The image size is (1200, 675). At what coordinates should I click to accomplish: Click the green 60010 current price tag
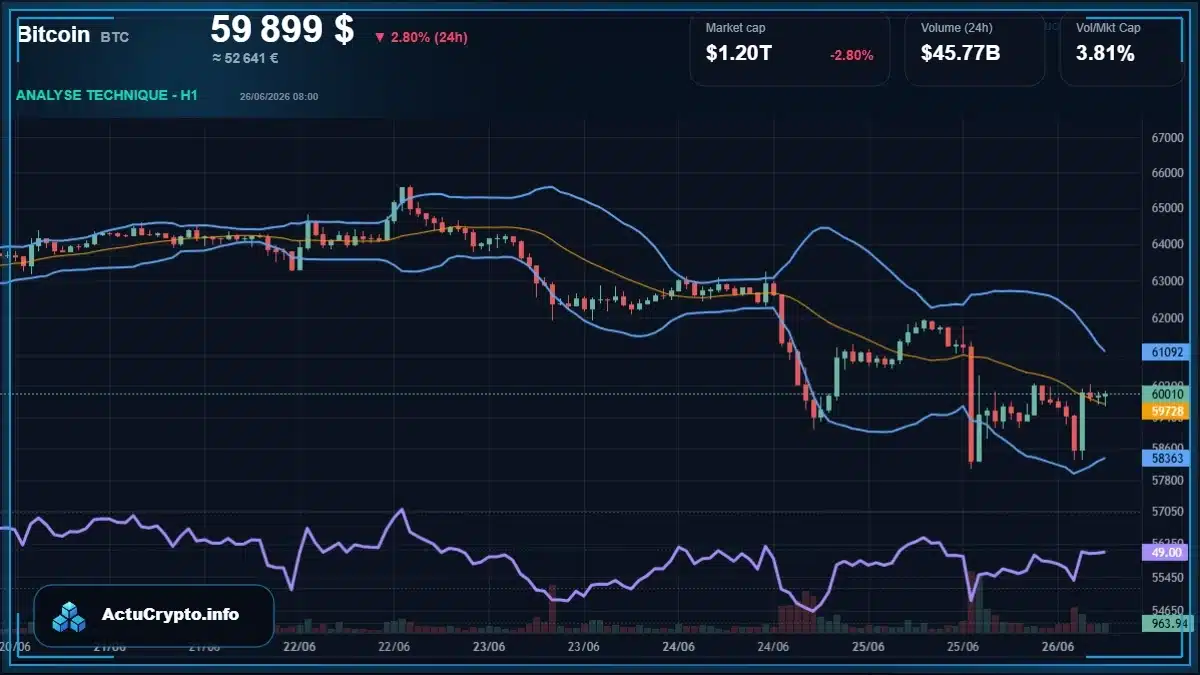pos(1166,394)
